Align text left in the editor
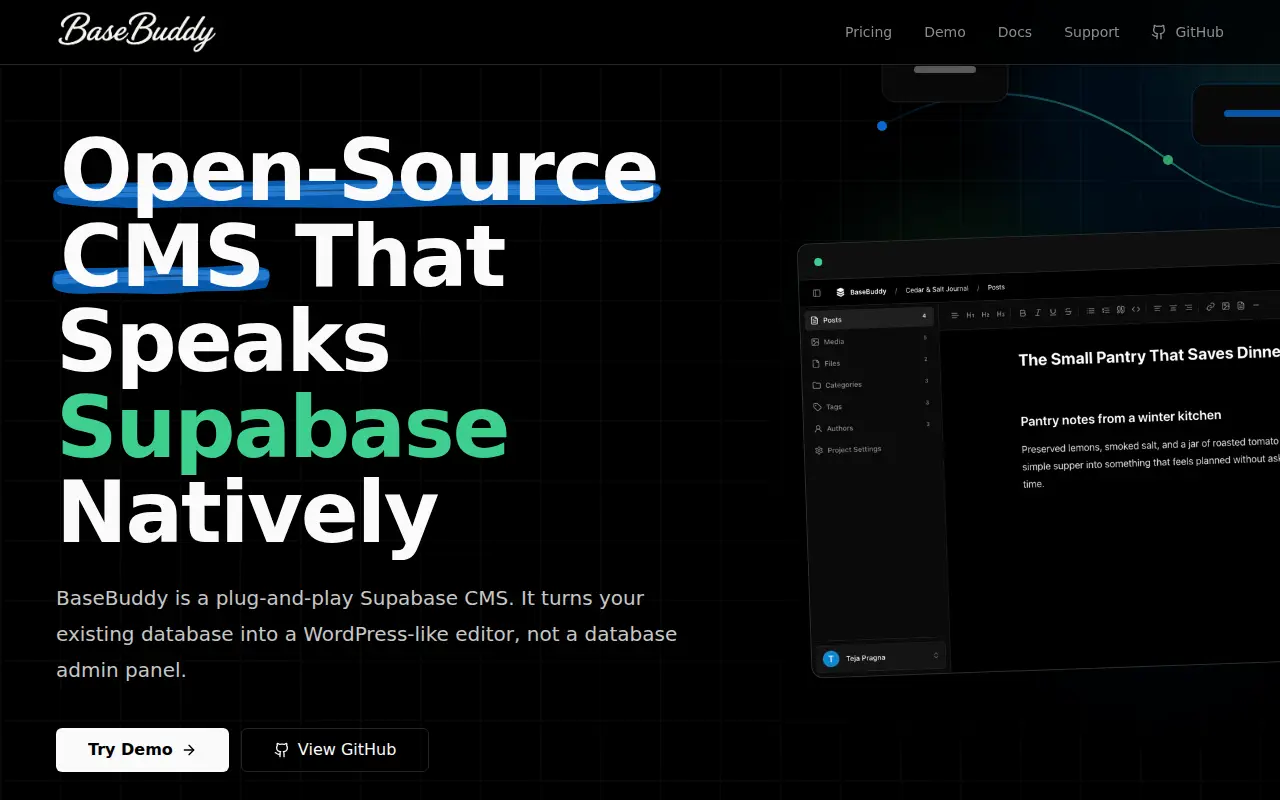 pyautogui.click(x=1157, y=308)
